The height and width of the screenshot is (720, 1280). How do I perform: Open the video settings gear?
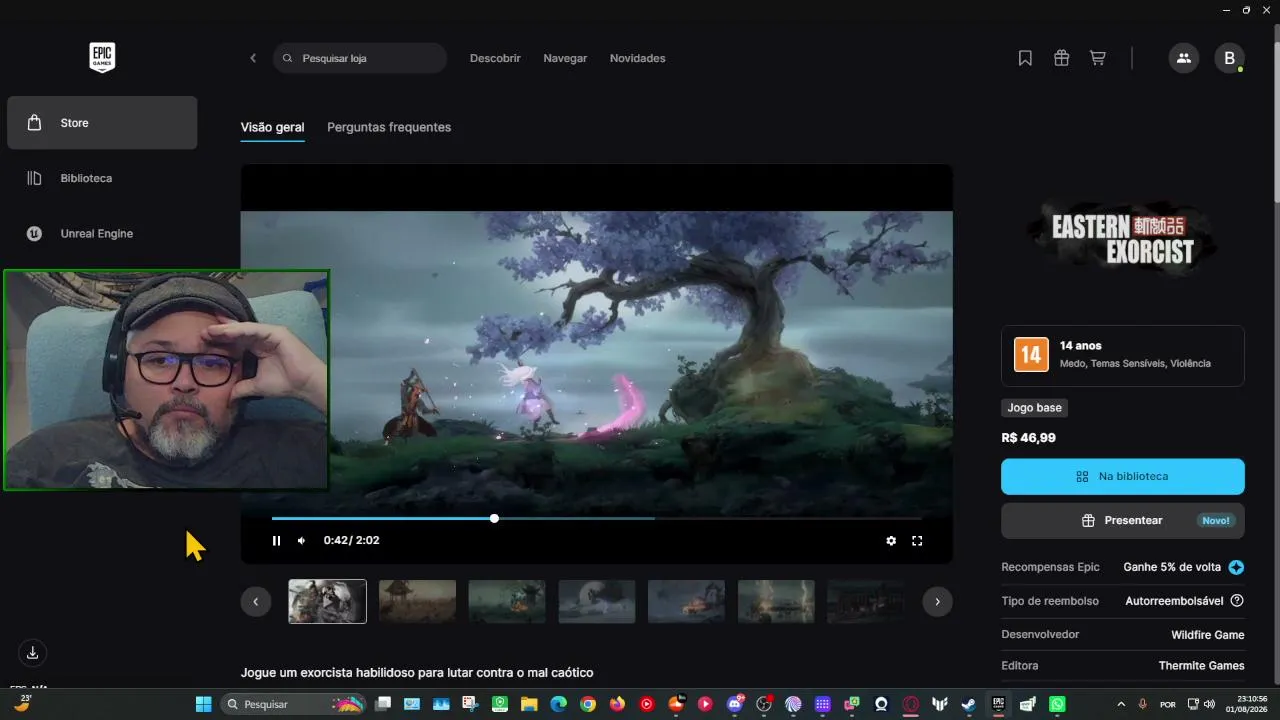coord(891,541)
